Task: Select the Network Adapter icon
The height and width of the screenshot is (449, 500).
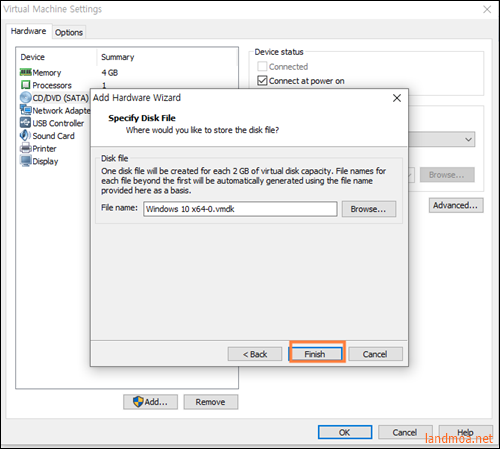Action: tap(26, 110)
